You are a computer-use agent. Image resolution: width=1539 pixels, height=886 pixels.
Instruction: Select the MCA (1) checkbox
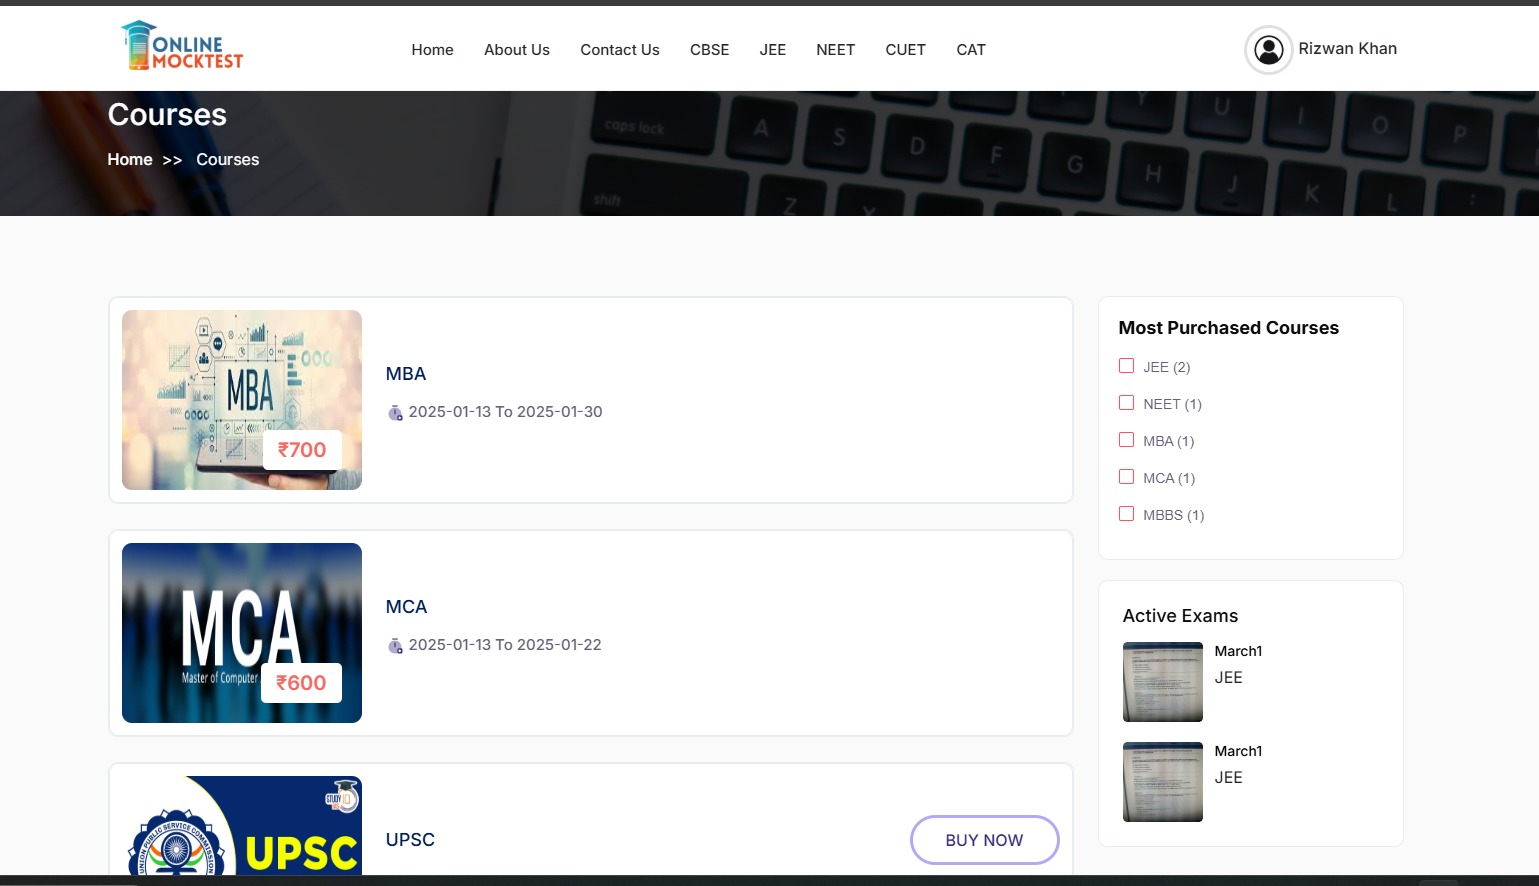point(1126,477)
